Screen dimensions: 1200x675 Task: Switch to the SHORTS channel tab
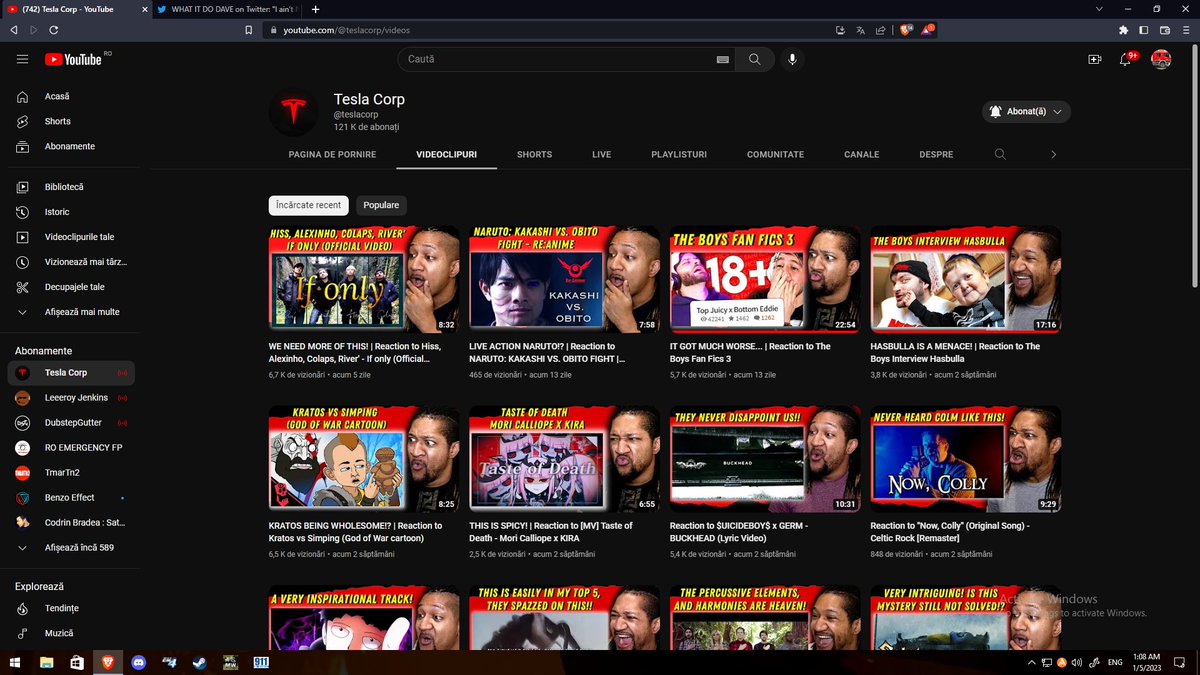click(534, 155)
